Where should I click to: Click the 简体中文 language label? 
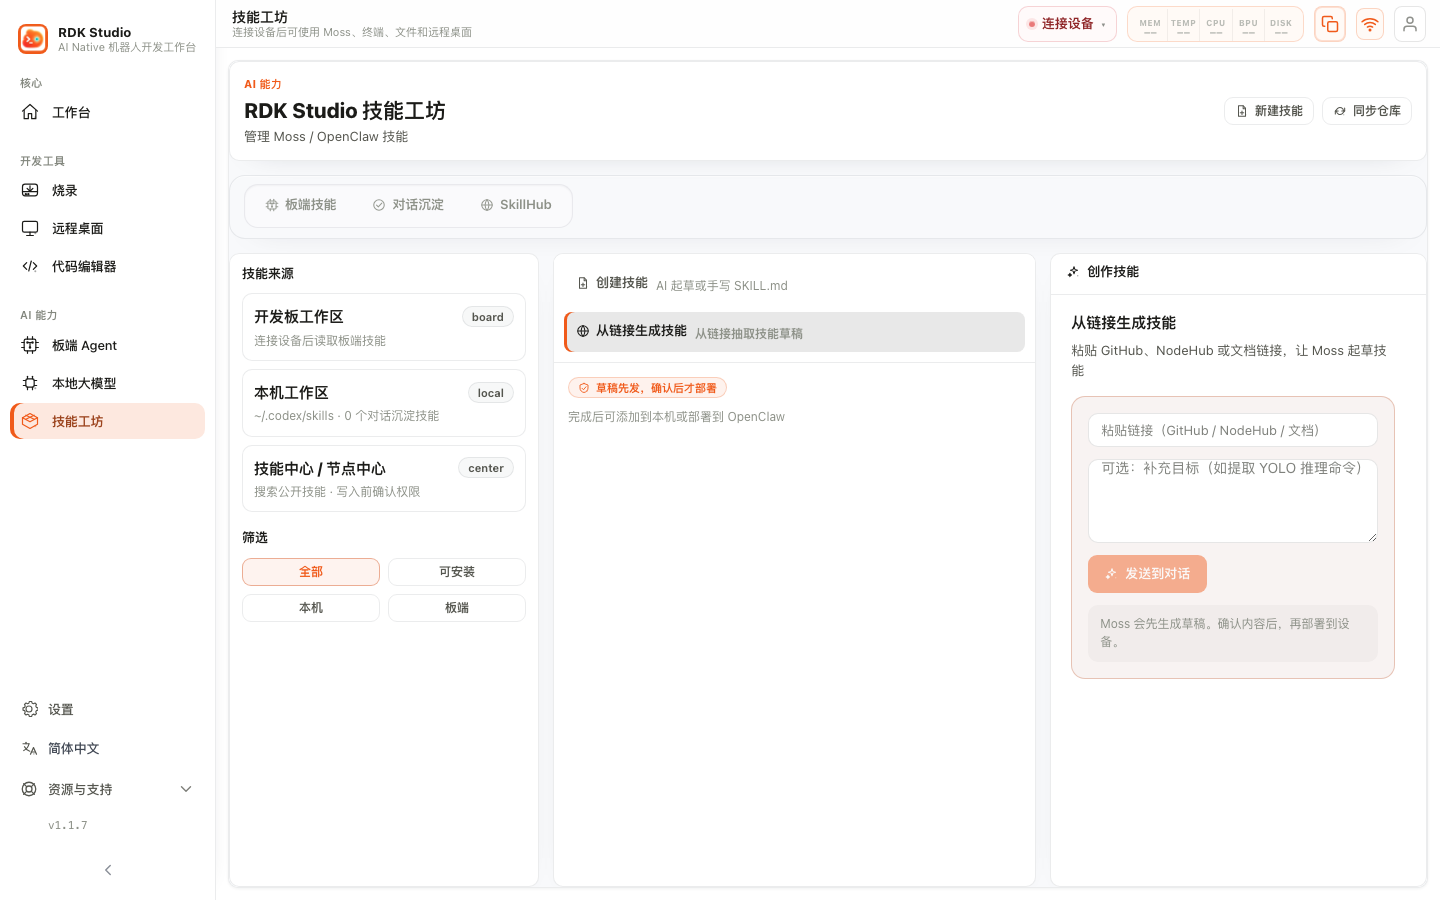(74, 749)
